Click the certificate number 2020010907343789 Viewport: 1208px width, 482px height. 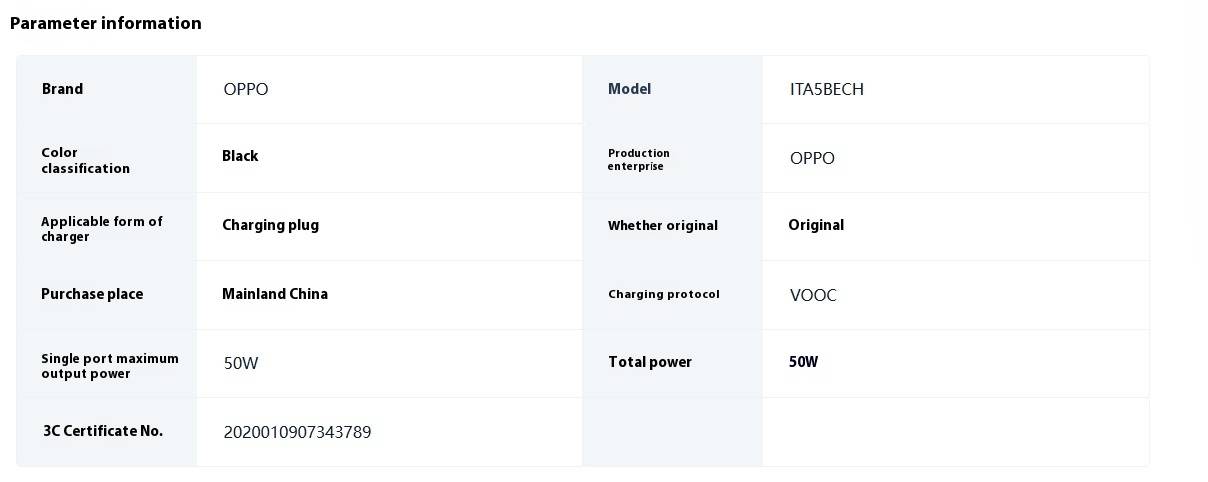tap(297, 432)
